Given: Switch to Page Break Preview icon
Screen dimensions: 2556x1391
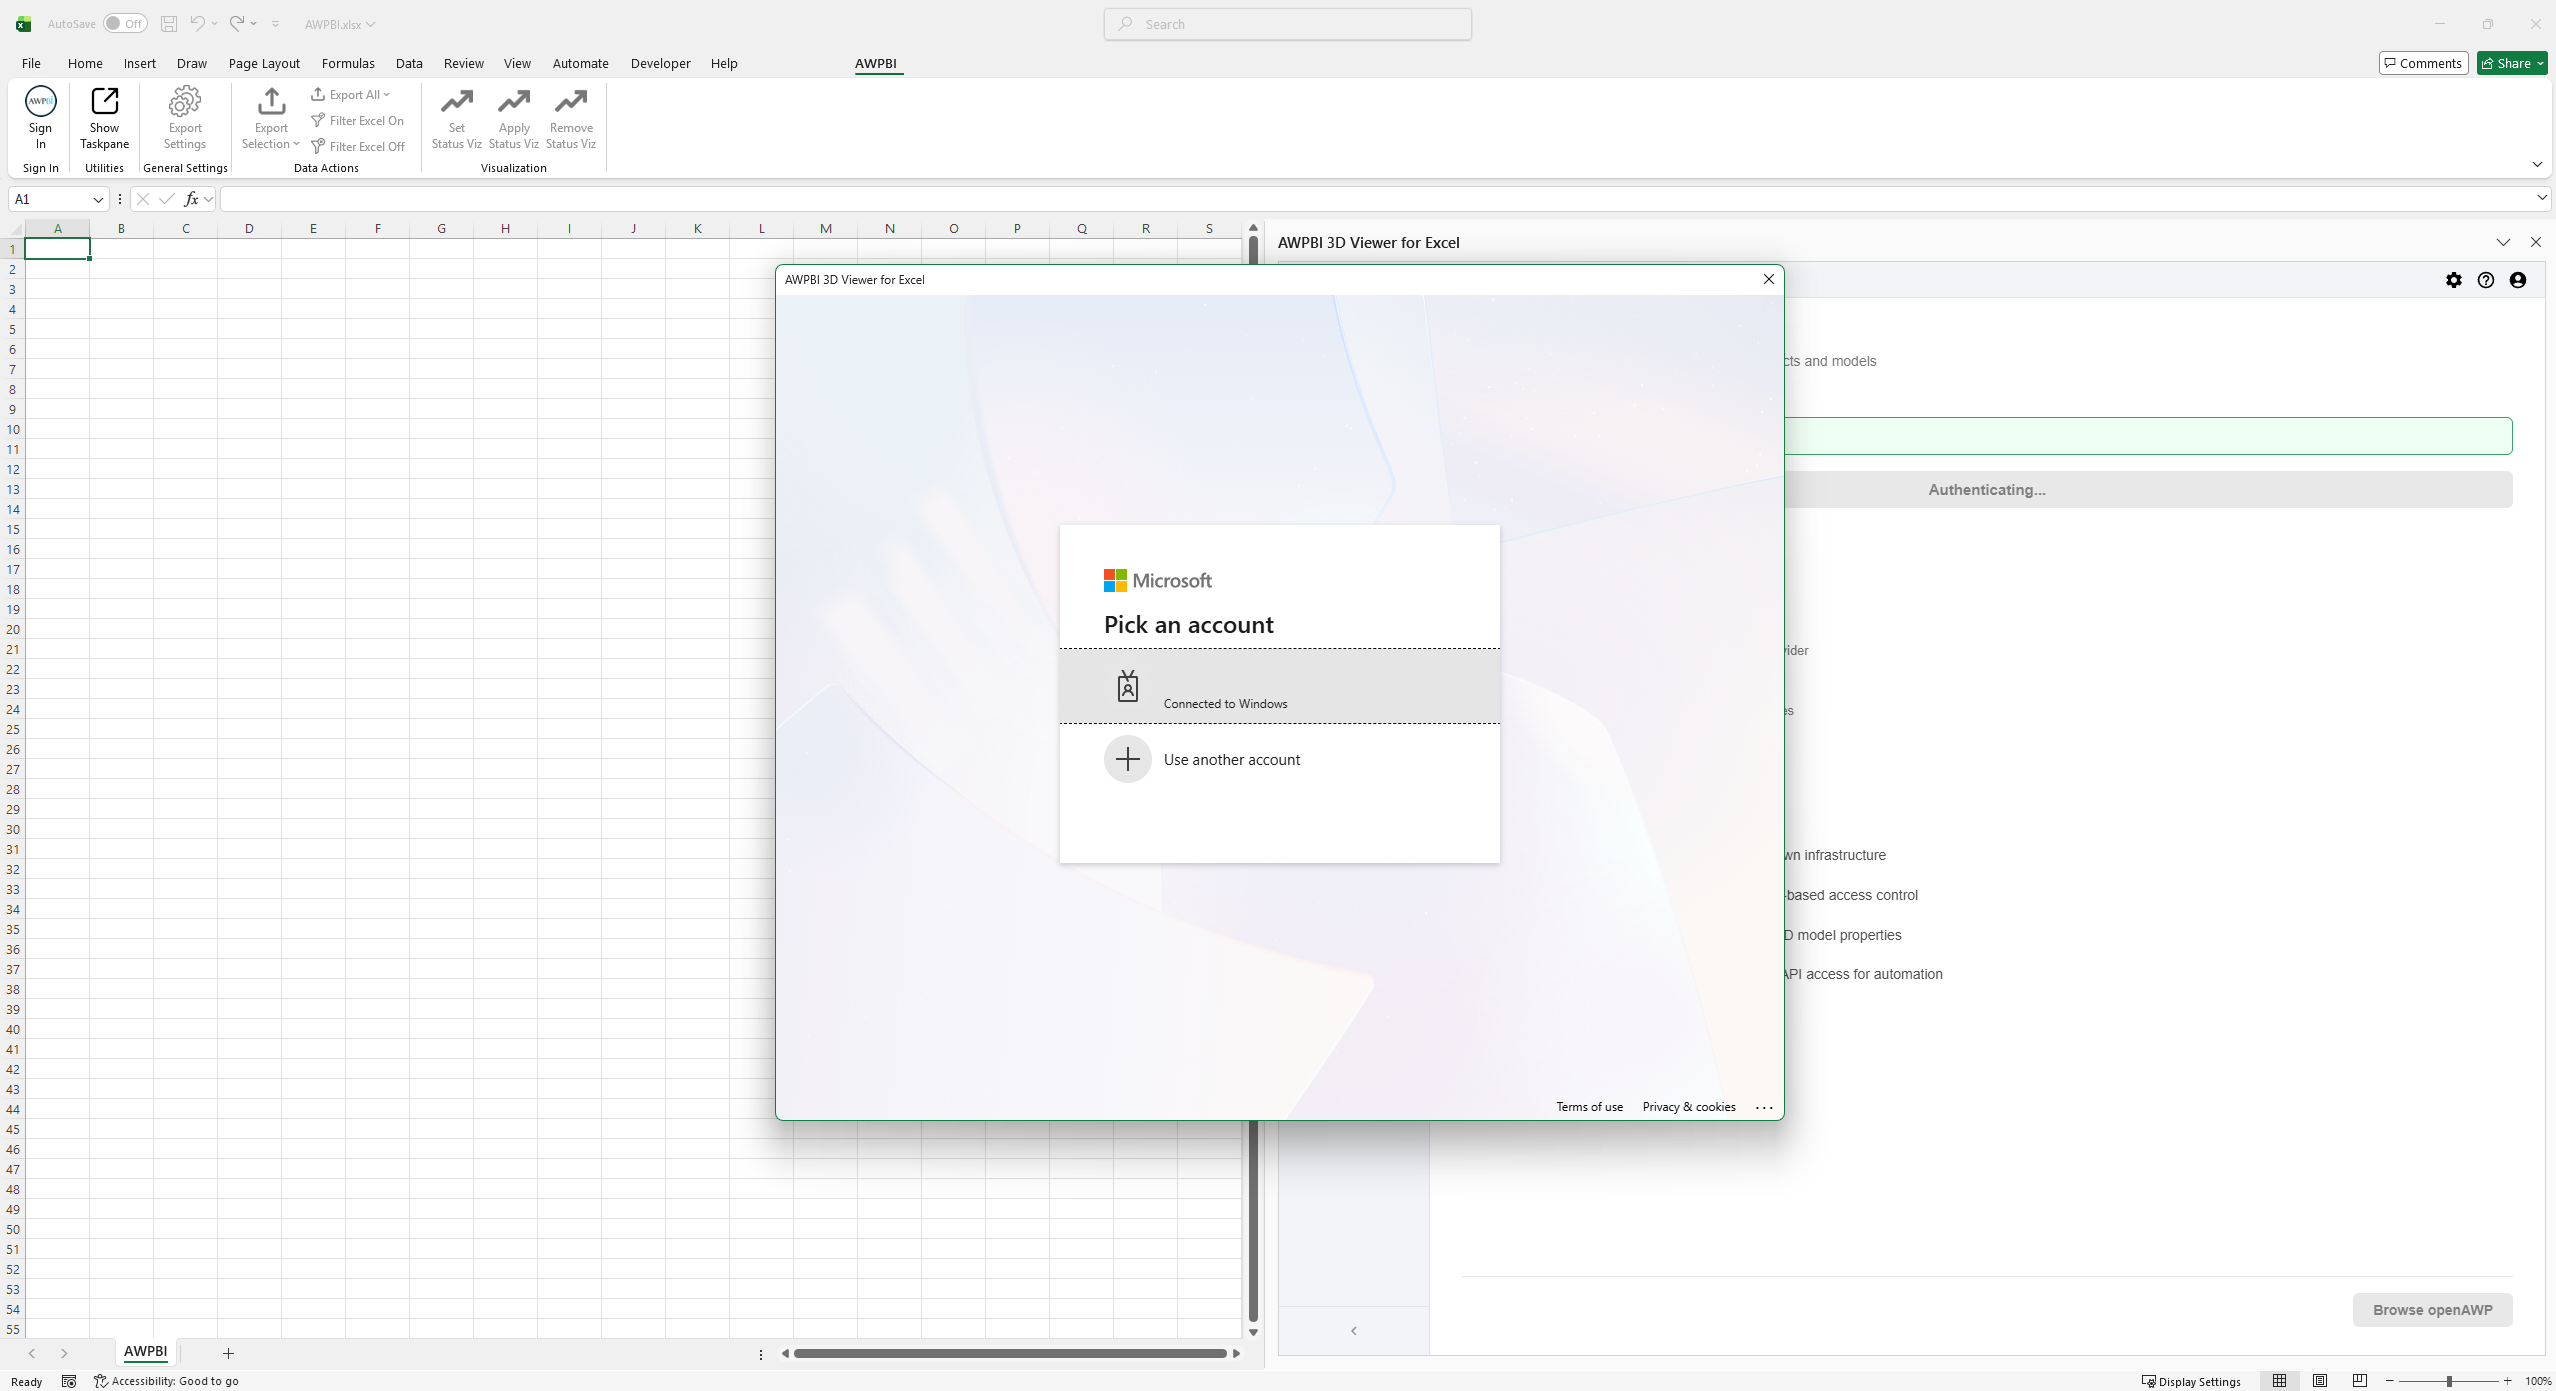Looking at the screenshot, I should click(x=2360, y=1381).
